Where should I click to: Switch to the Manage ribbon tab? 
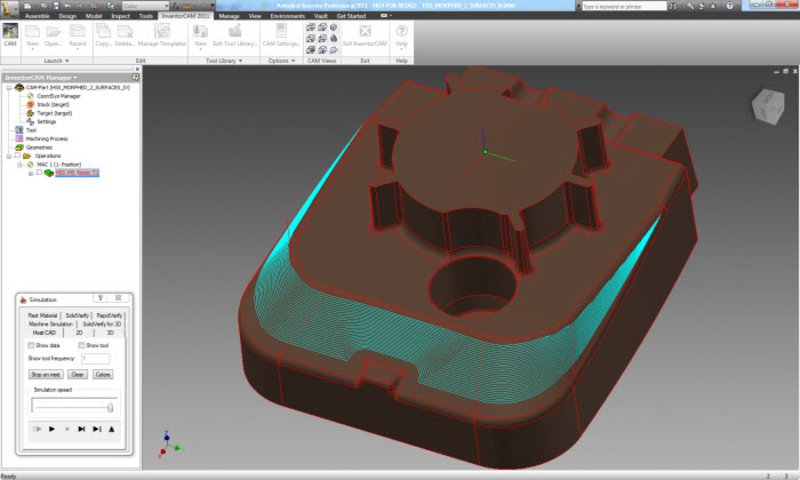pos(229,16)
